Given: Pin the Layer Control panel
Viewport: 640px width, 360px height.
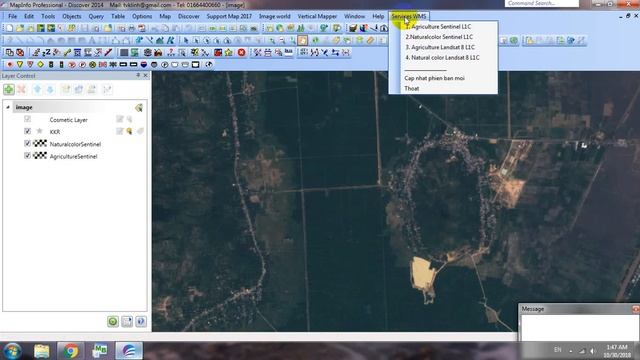Looking at the screenshot, I should [138, 76].
